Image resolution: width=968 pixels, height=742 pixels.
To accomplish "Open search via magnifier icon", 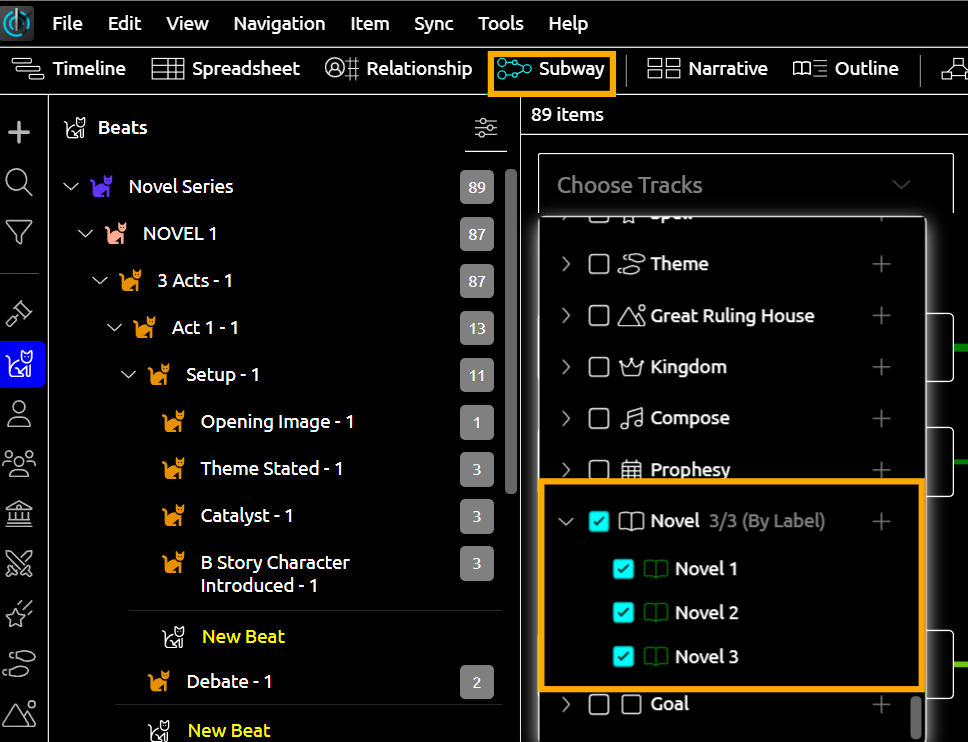I will tap(19, 183).
